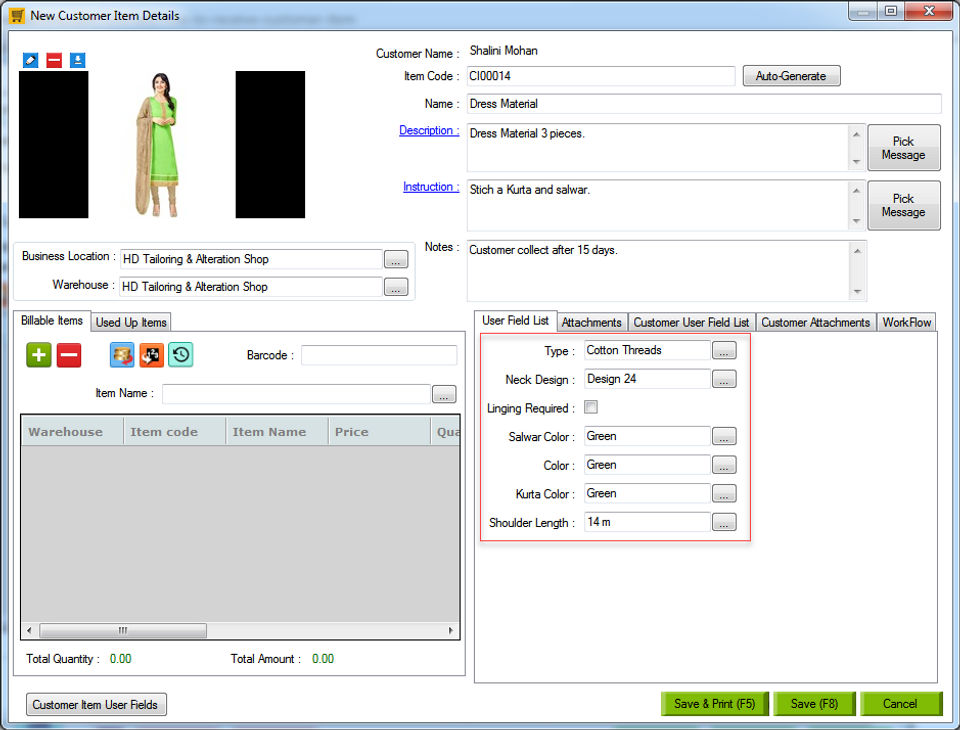Click the Auto-Generate button
The image size is (960, 730).
791,76
